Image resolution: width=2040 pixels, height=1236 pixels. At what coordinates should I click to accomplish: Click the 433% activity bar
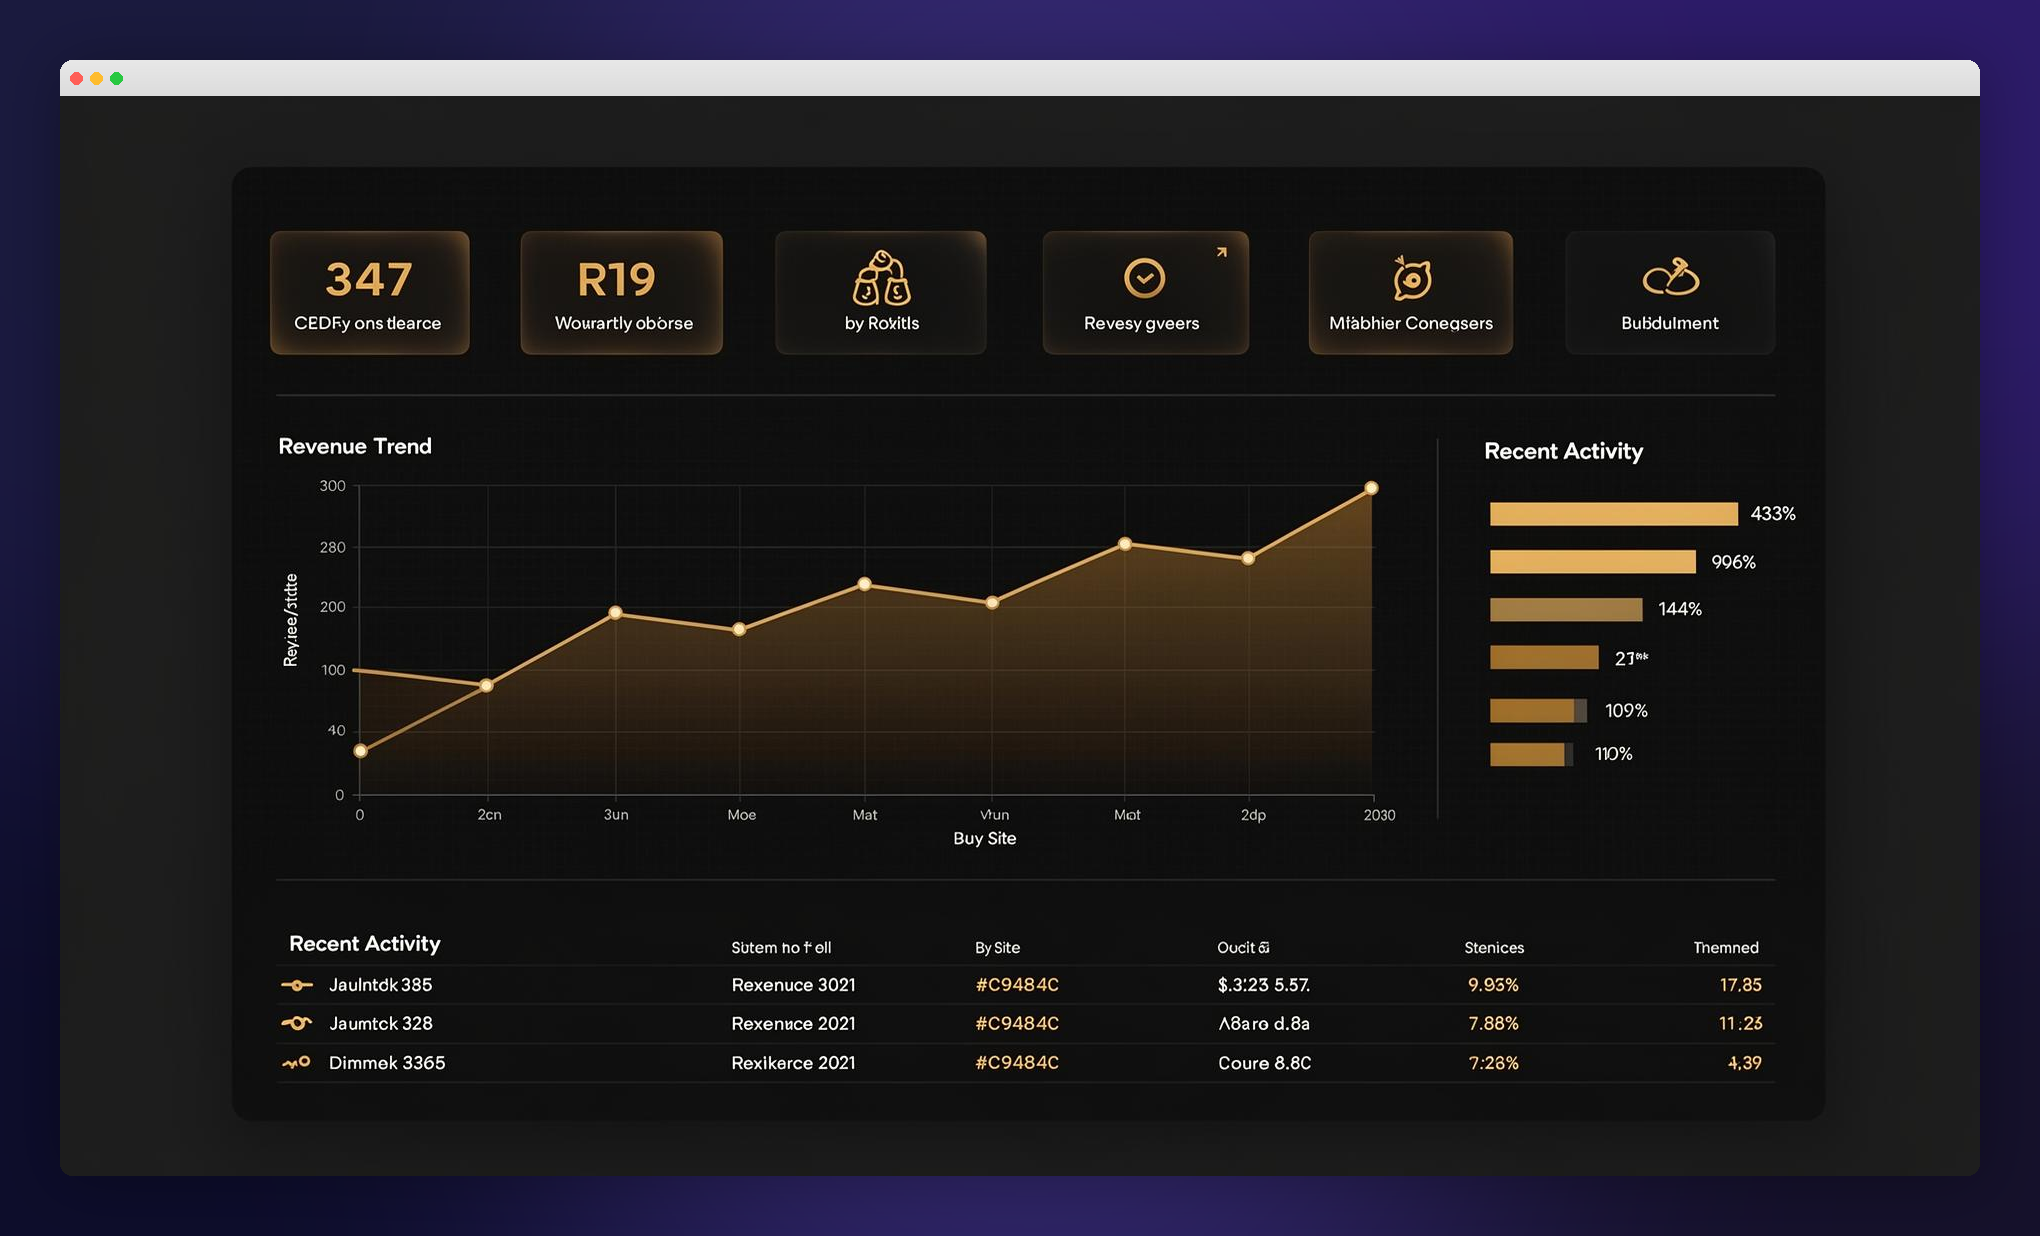[1613, 514]
